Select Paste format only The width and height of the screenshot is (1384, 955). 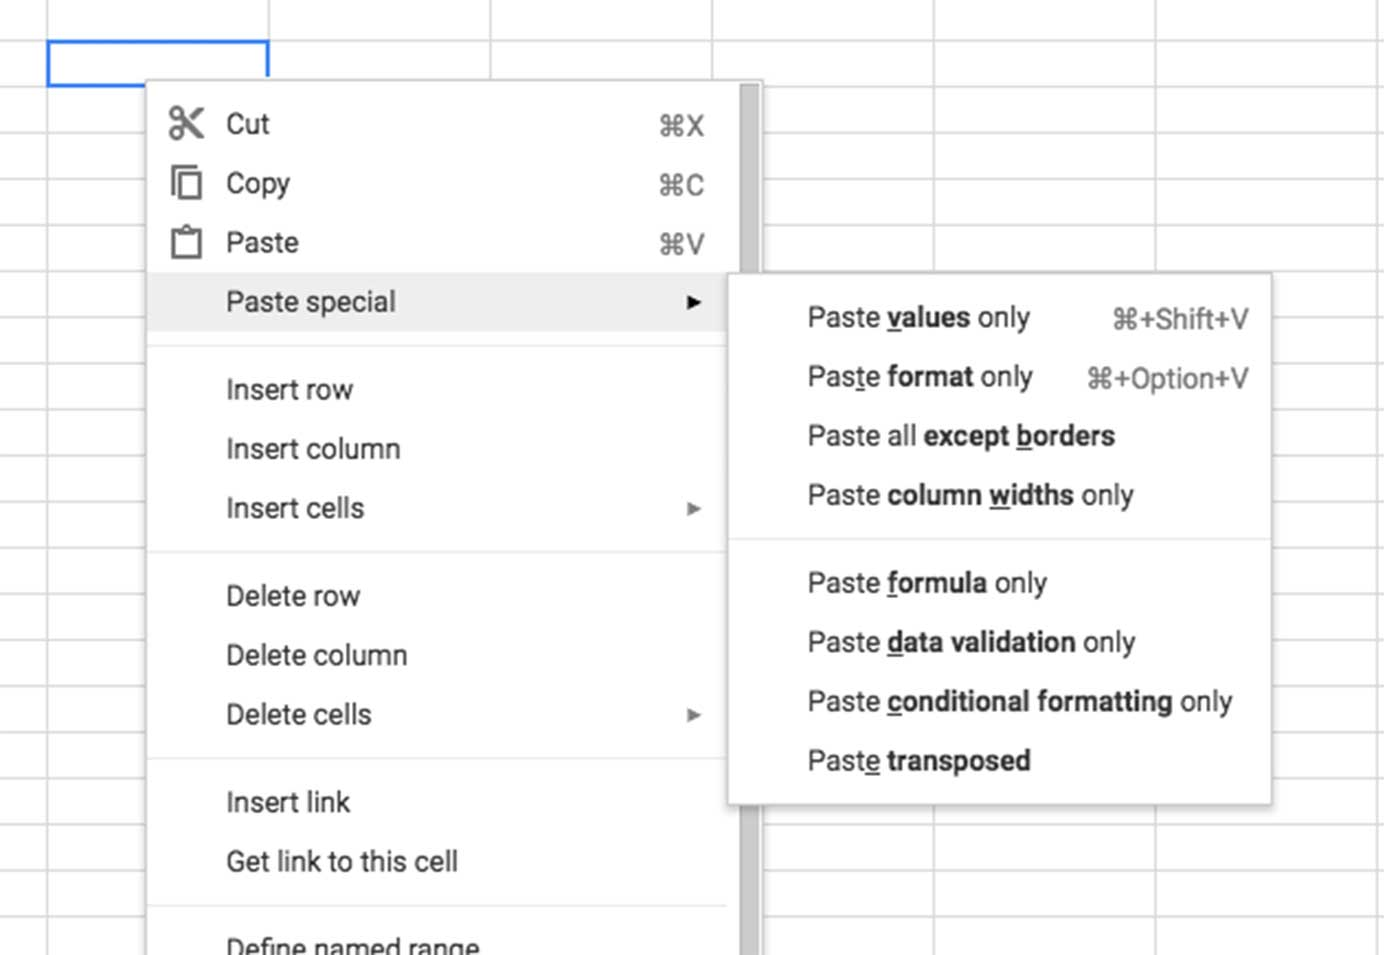pos(919,377)
